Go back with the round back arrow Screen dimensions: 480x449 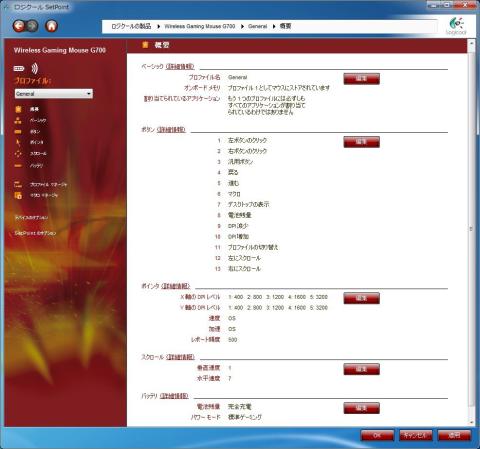(x=19, y=26)
